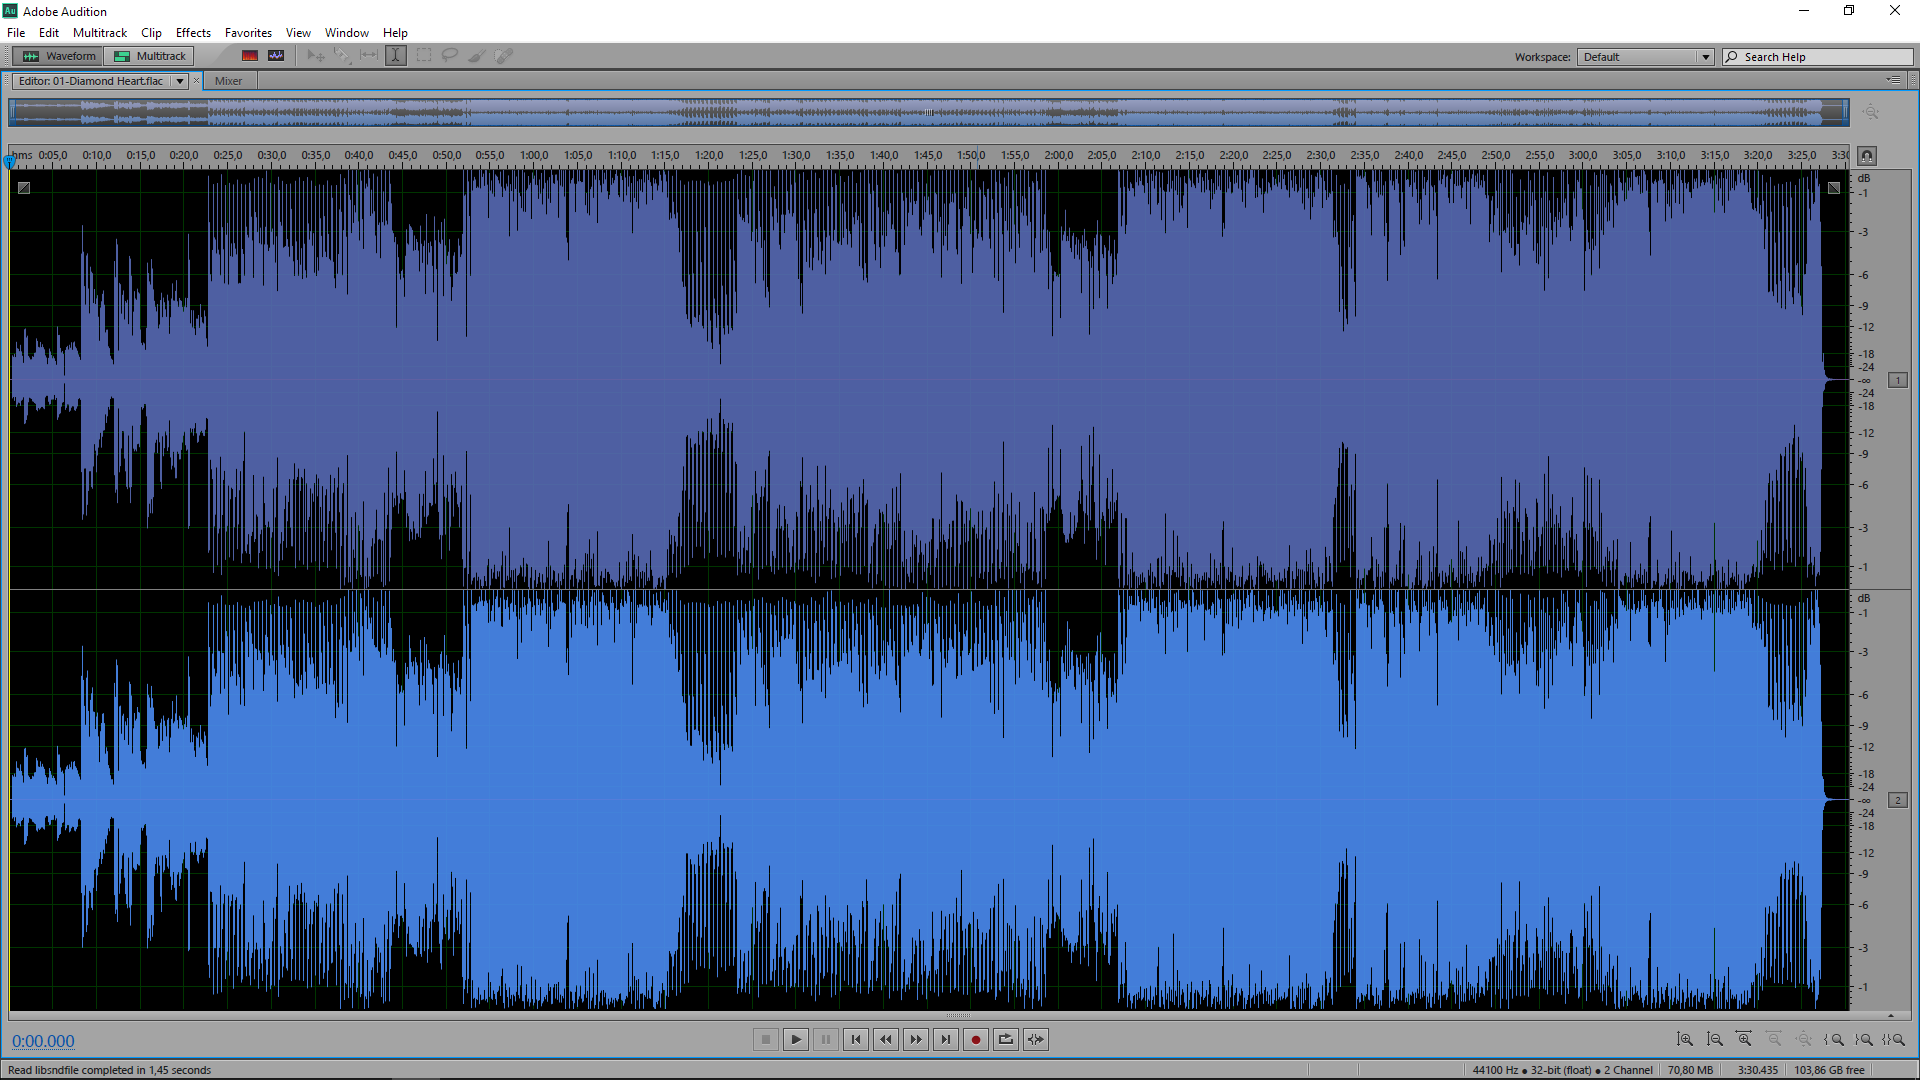
Task: Toggle channel 2 enable button
Action: tap(1897, 800)
